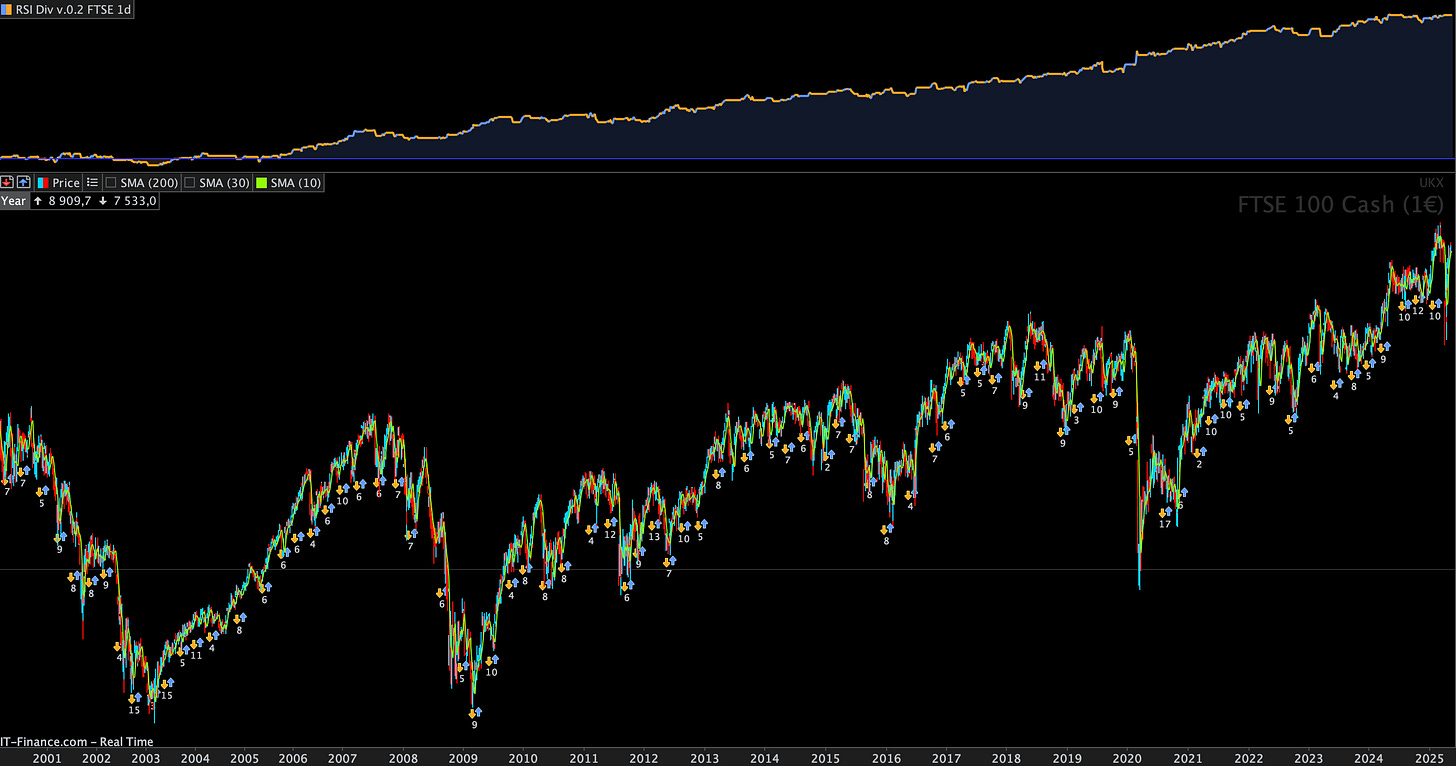Click the 2005 label on the time axis
This screenshot has width=1456, height=766.
pos(245,758)
